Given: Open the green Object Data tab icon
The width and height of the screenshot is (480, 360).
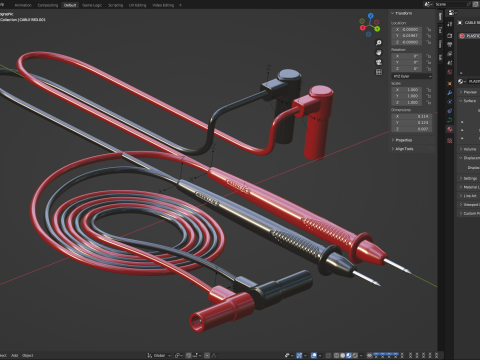Looking at the screenshot, I should (450, 120).
